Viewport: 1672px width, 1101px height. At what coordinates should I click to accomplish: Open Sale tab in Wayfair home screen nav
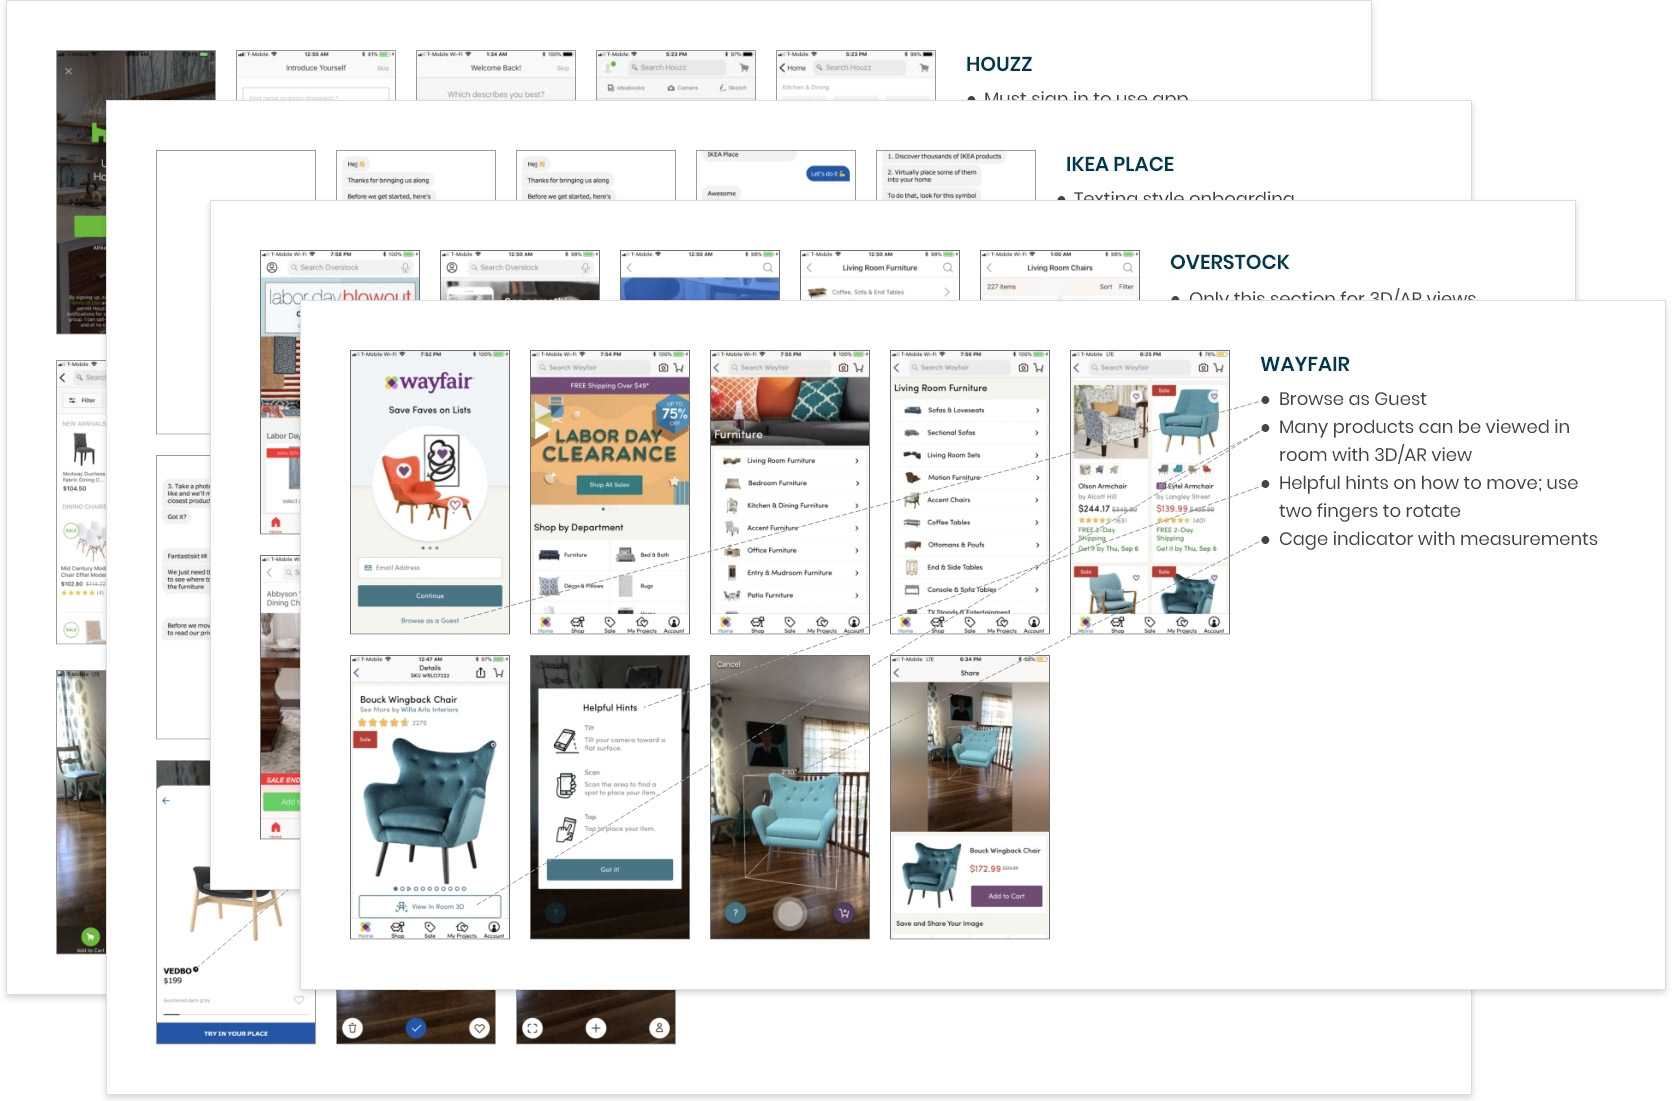click(610, 625)
